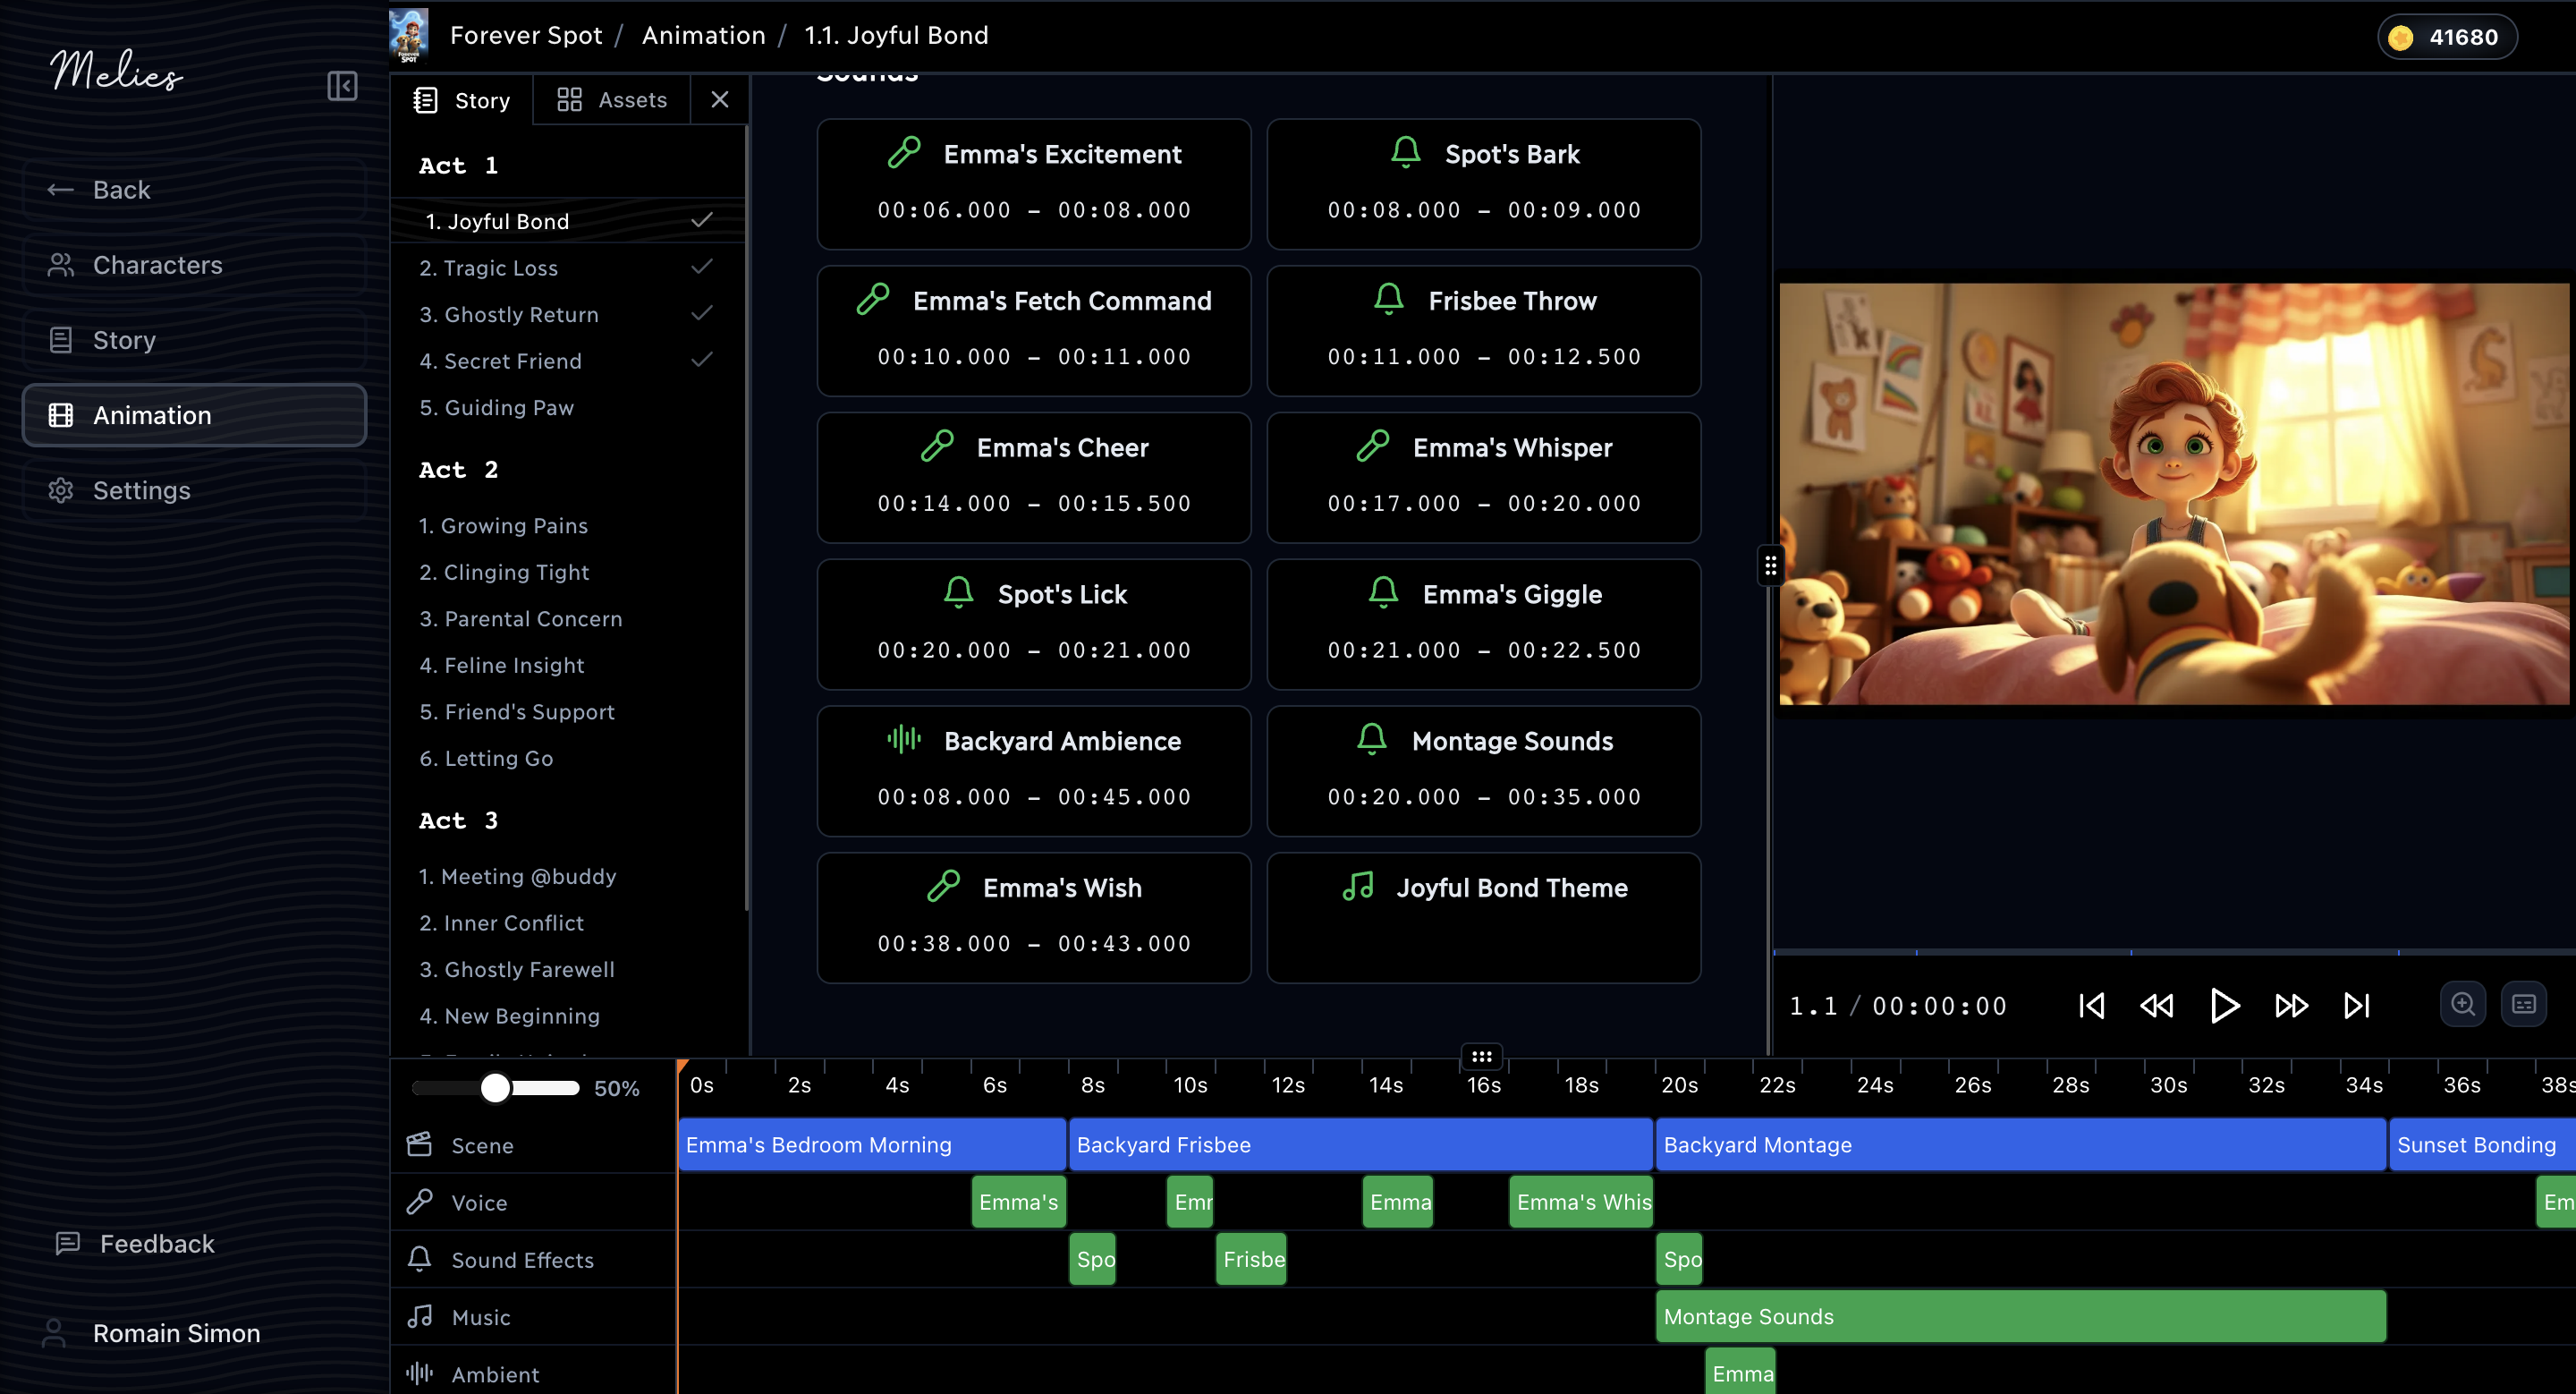Select scene 4. New Beginning
The height and width of the screenshot is (1394, 2576).
pyautogui.click(x=568, y=1016)
